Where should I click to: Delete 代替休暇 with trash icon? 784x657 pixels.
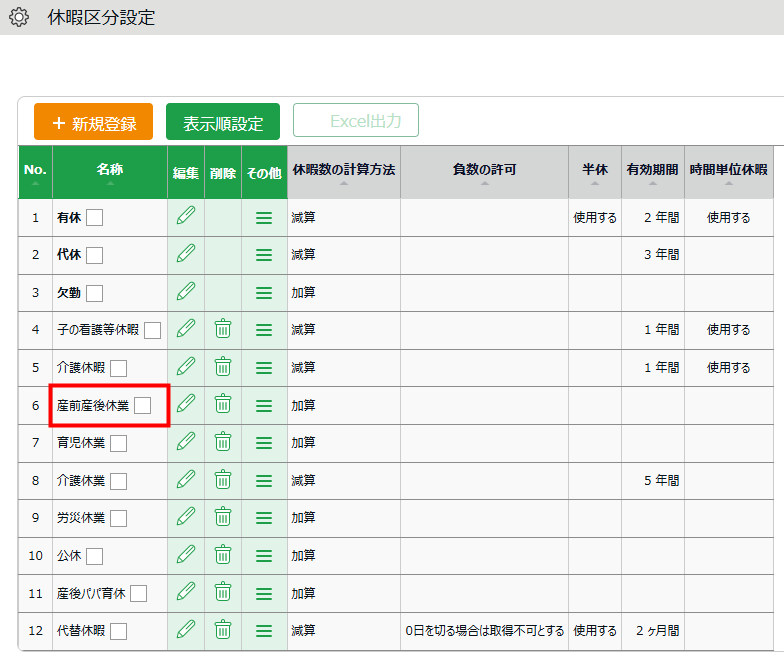pyautogui.click(x=222, y=630)
